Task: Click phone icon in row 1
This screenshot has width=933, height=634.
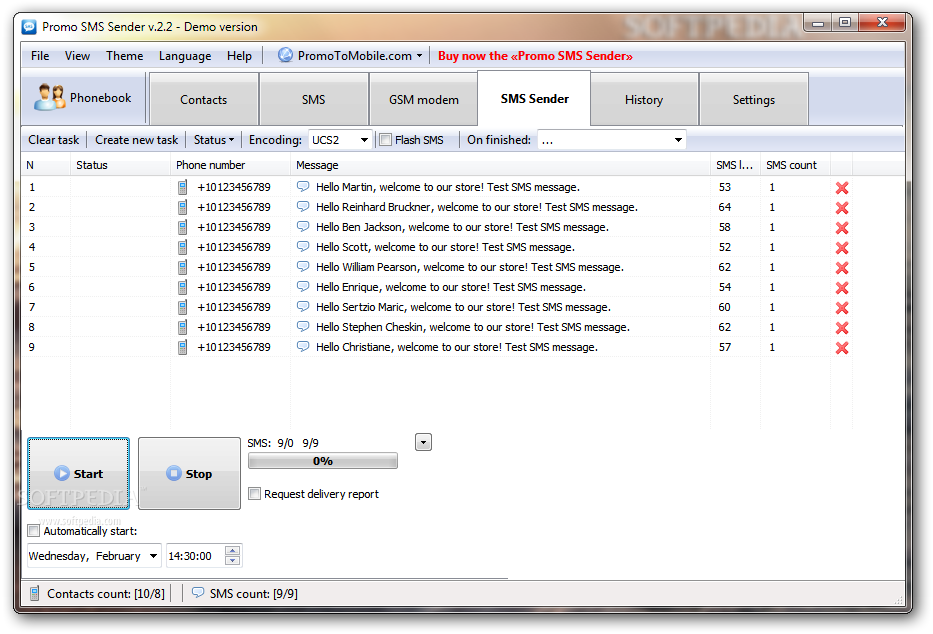Action: (183, 187)
